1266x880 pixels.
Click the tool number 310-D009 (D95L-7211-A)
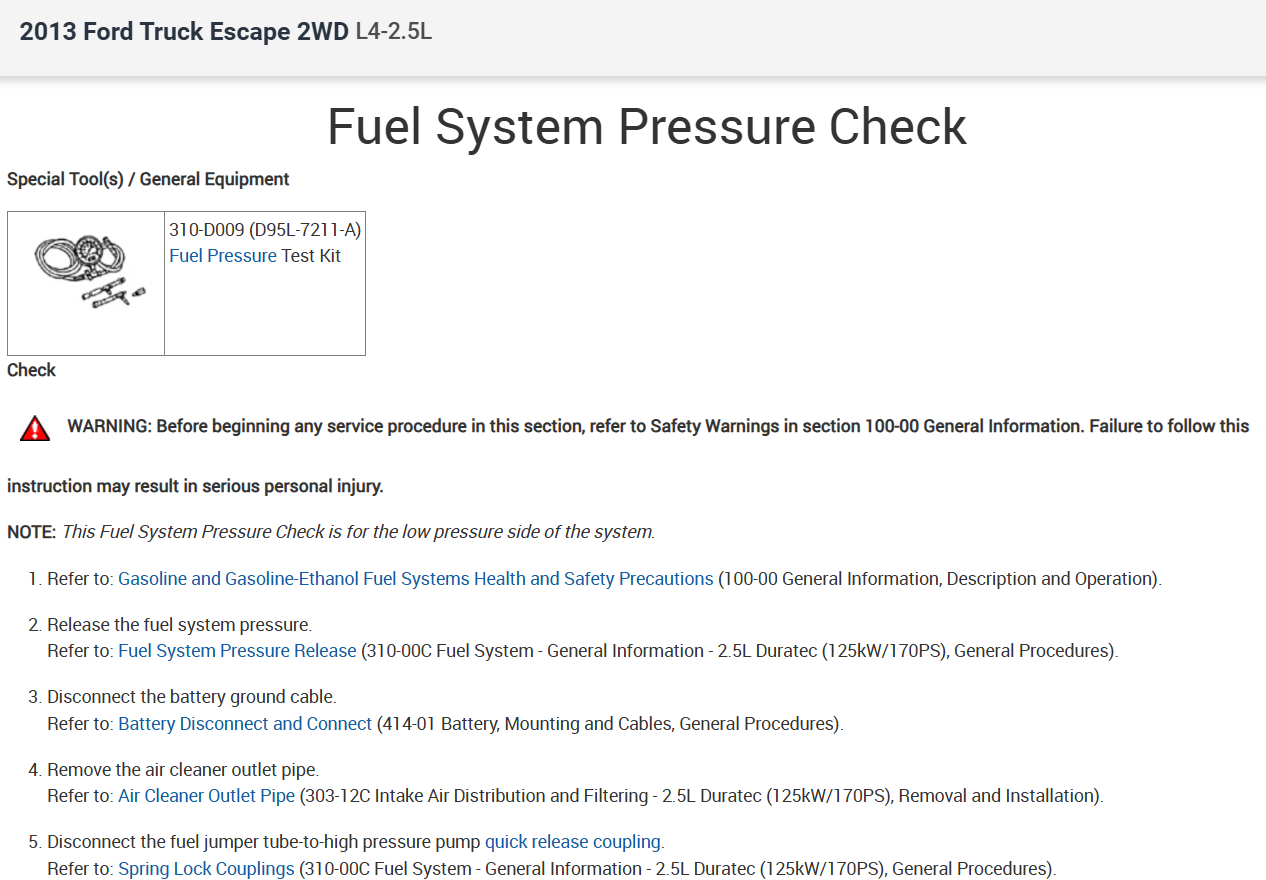[265, 231]
